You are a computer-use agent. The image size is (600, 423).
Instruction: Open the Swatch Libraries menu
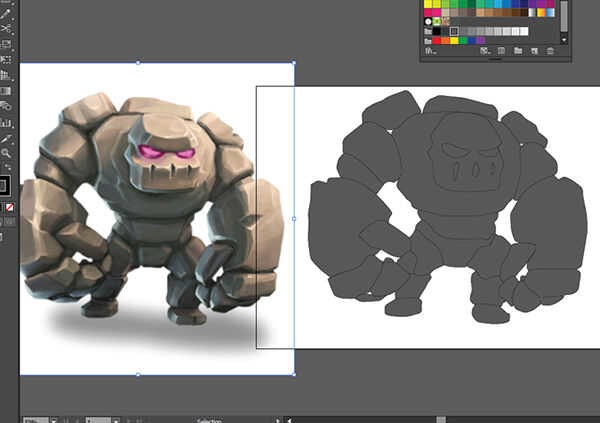pos(430,51)
